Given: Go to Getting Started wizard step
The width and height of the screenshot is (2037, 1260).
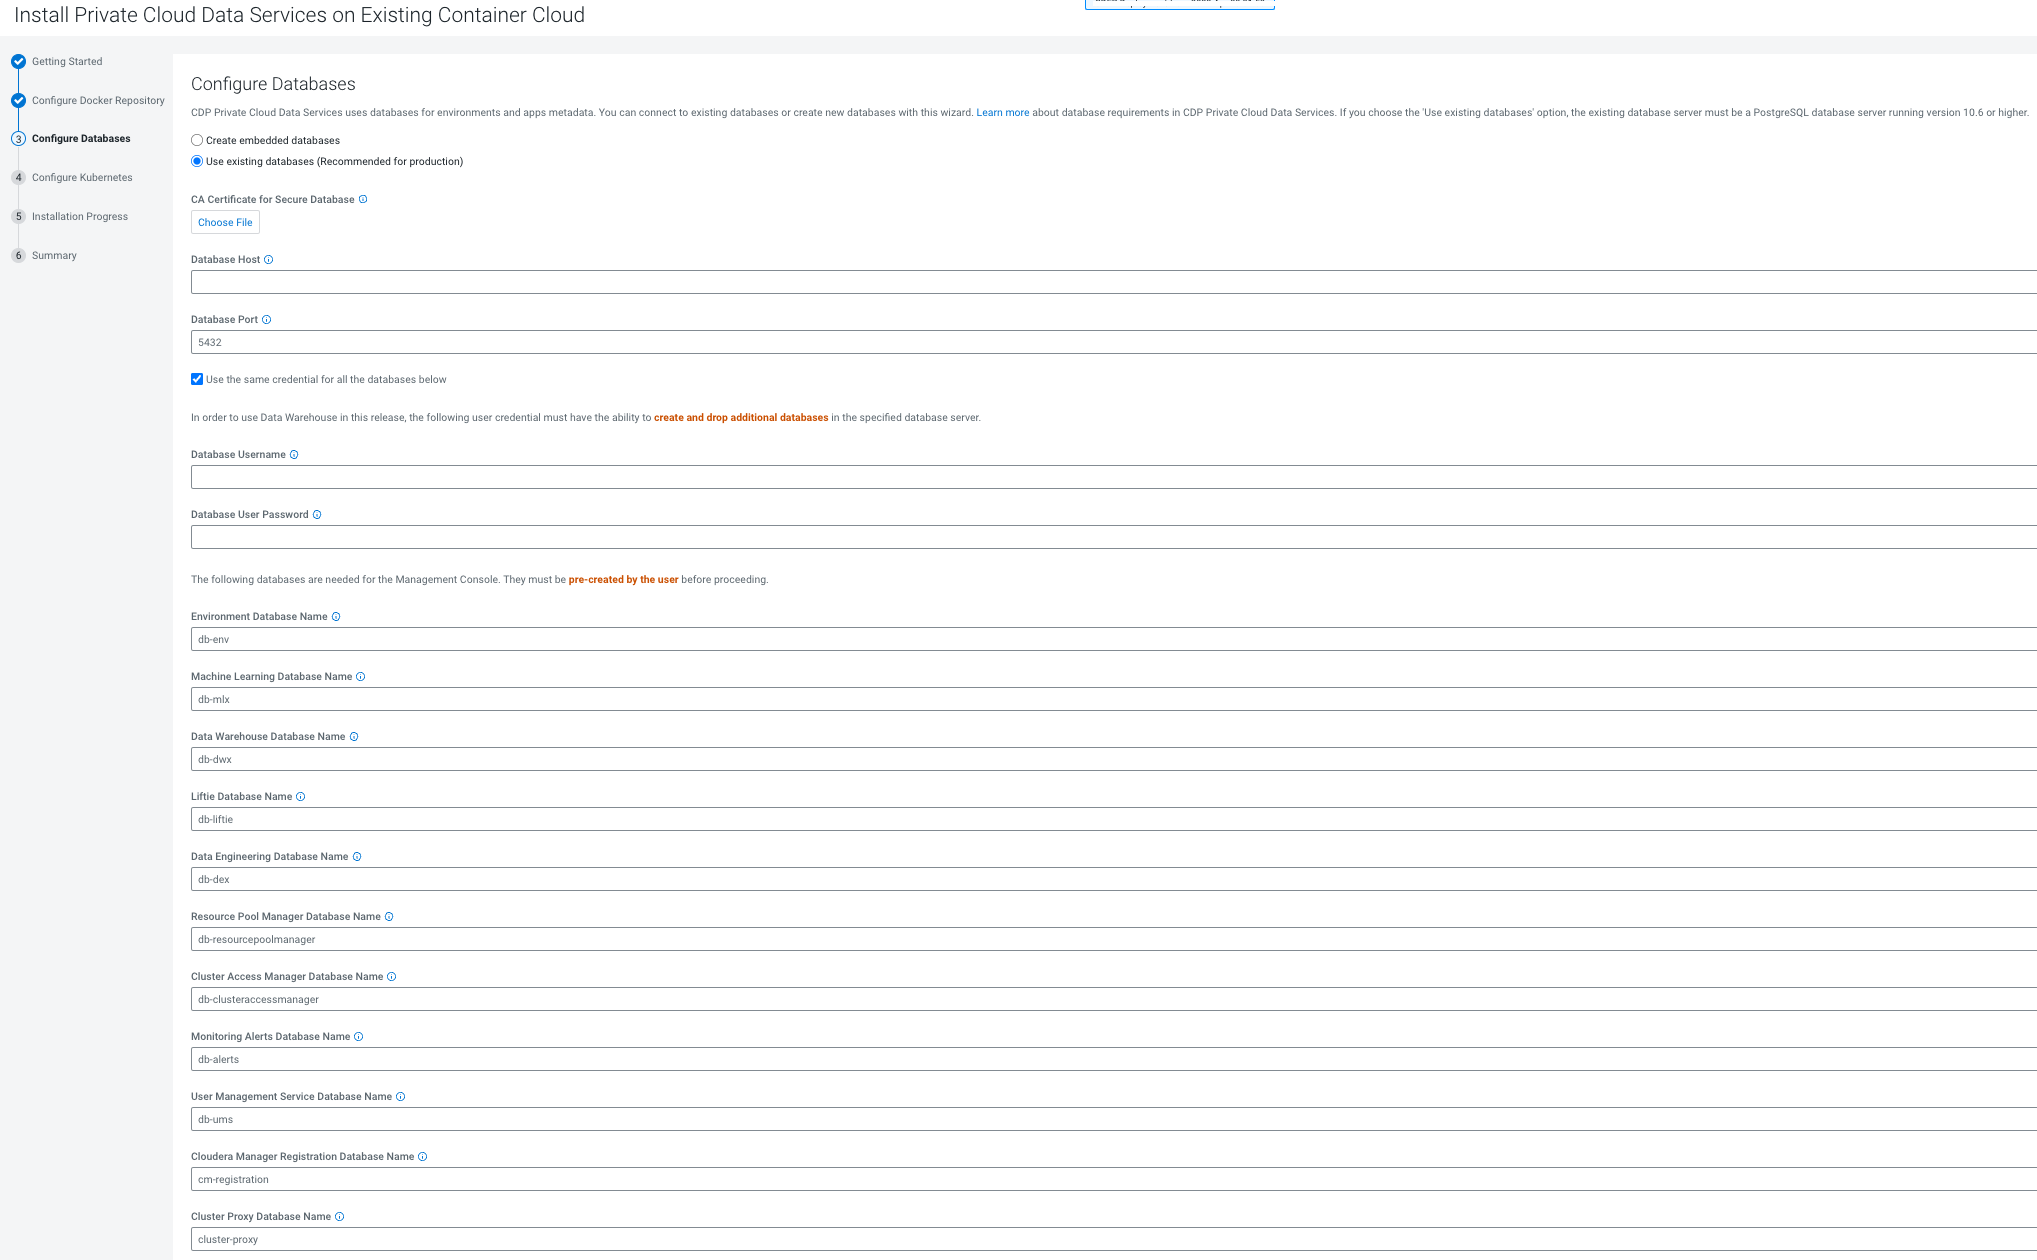Looking at the screenshot, I should tap(66, 62).
